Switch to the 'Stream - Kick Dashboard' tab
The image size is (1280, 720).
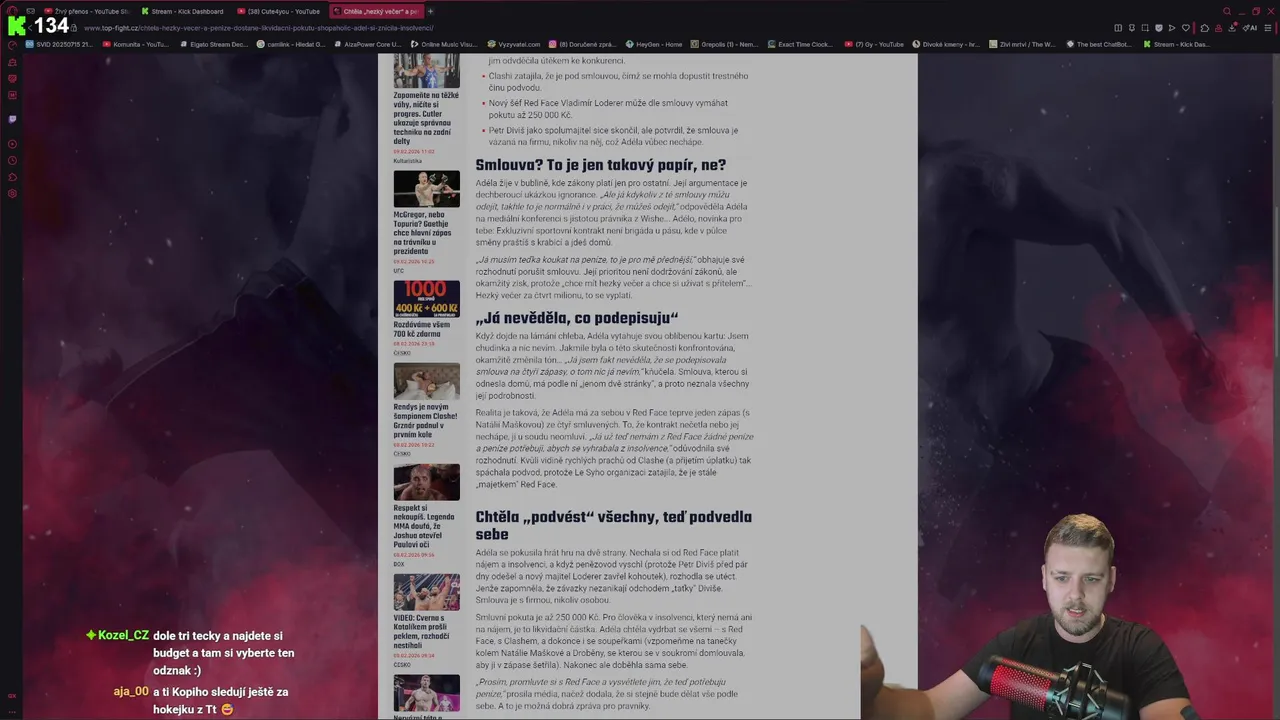click(185, 11)
